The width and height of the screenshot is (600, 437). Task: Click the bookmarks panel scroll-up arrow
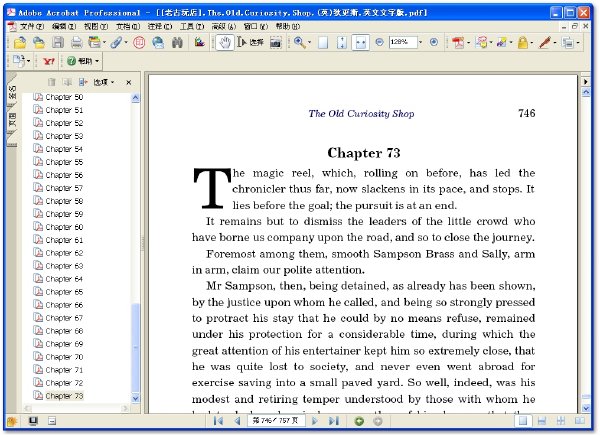point(135,98)
